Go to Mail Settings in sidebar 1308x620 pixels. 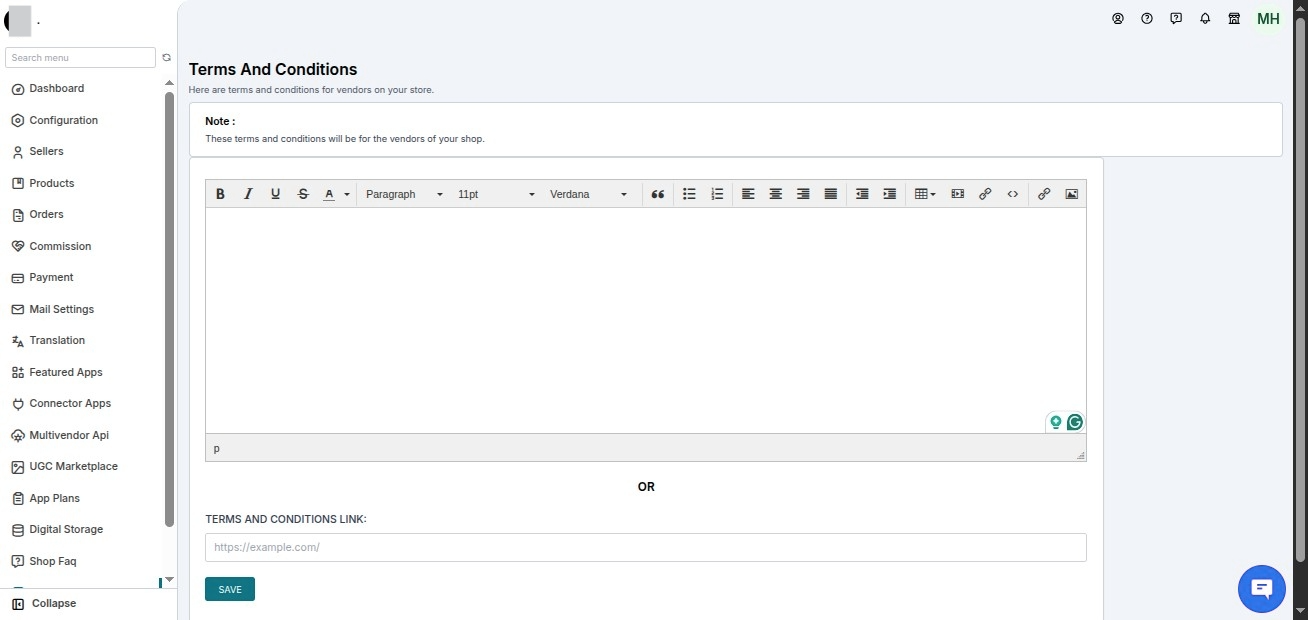tap(61, 309)
